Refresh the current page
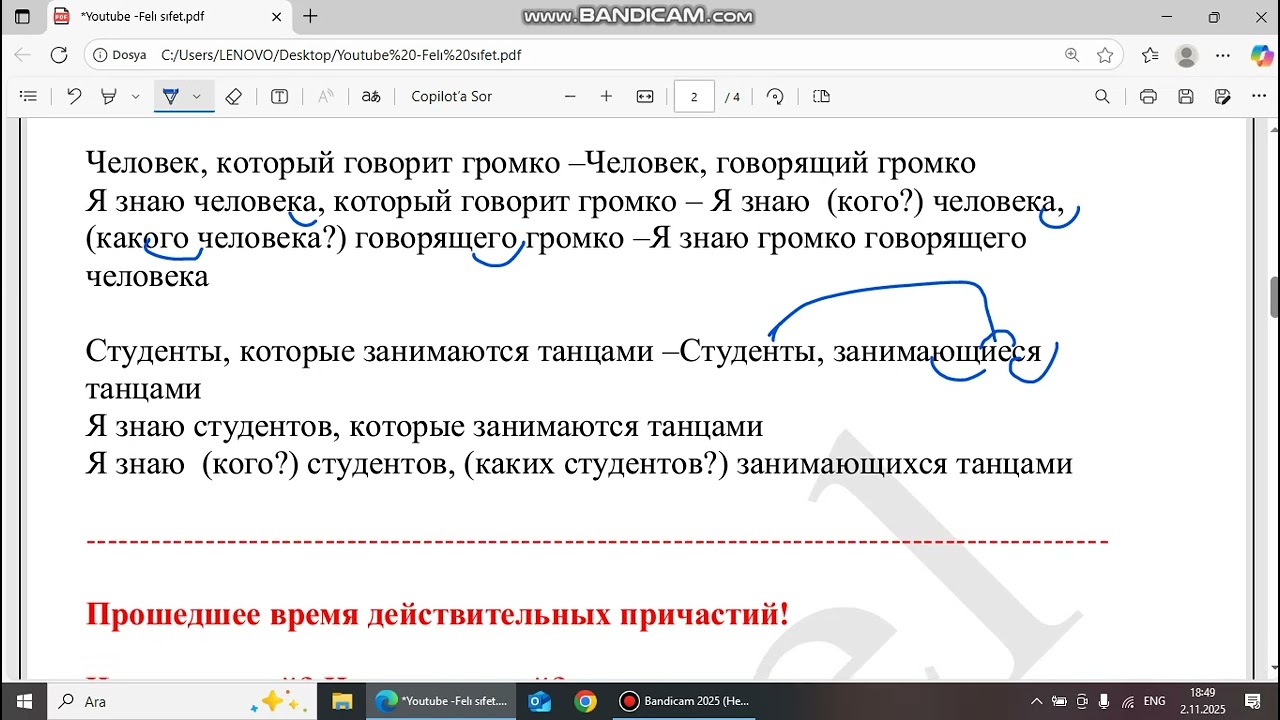 pyautogui.click(x=59, y=55)
